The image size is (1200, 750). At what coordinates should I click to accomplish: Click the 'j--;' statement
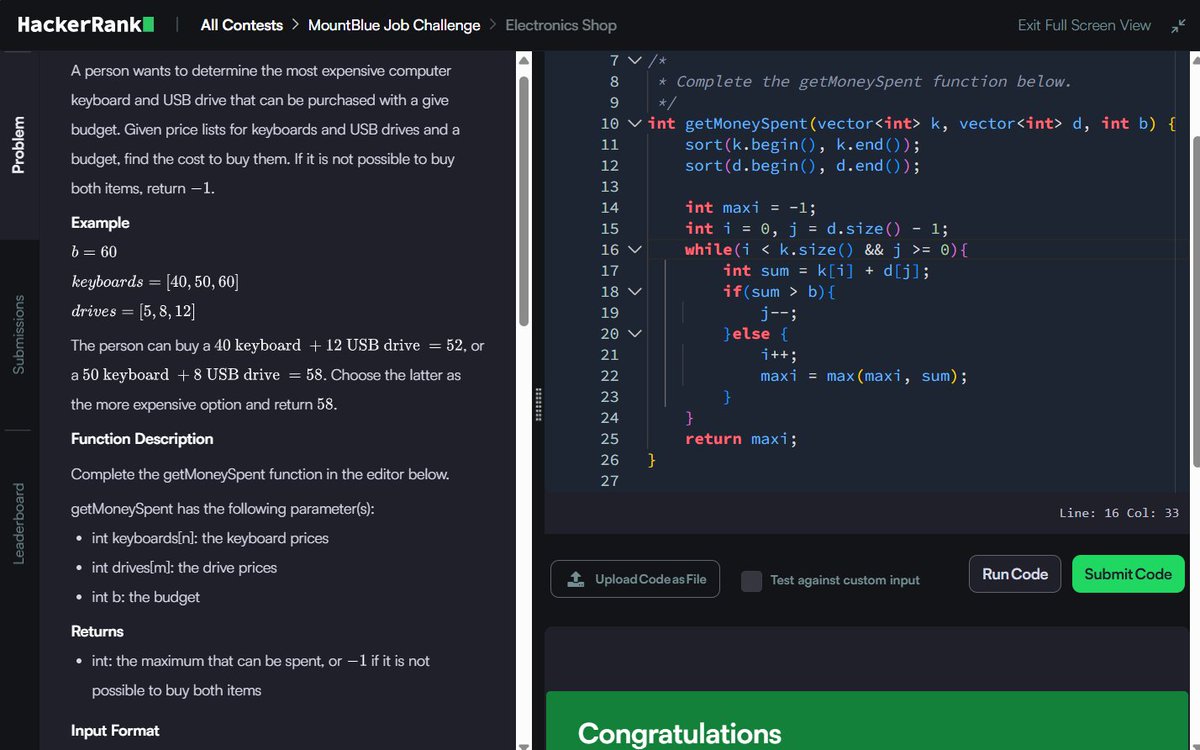pyautogui.click(x=779, y=312)
